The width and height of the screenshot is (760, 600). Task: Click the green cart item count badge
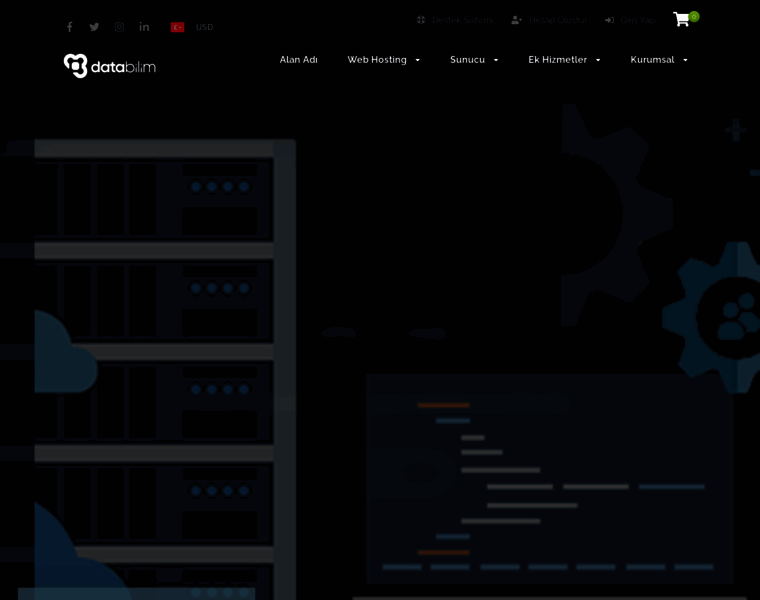pos(694,16)
